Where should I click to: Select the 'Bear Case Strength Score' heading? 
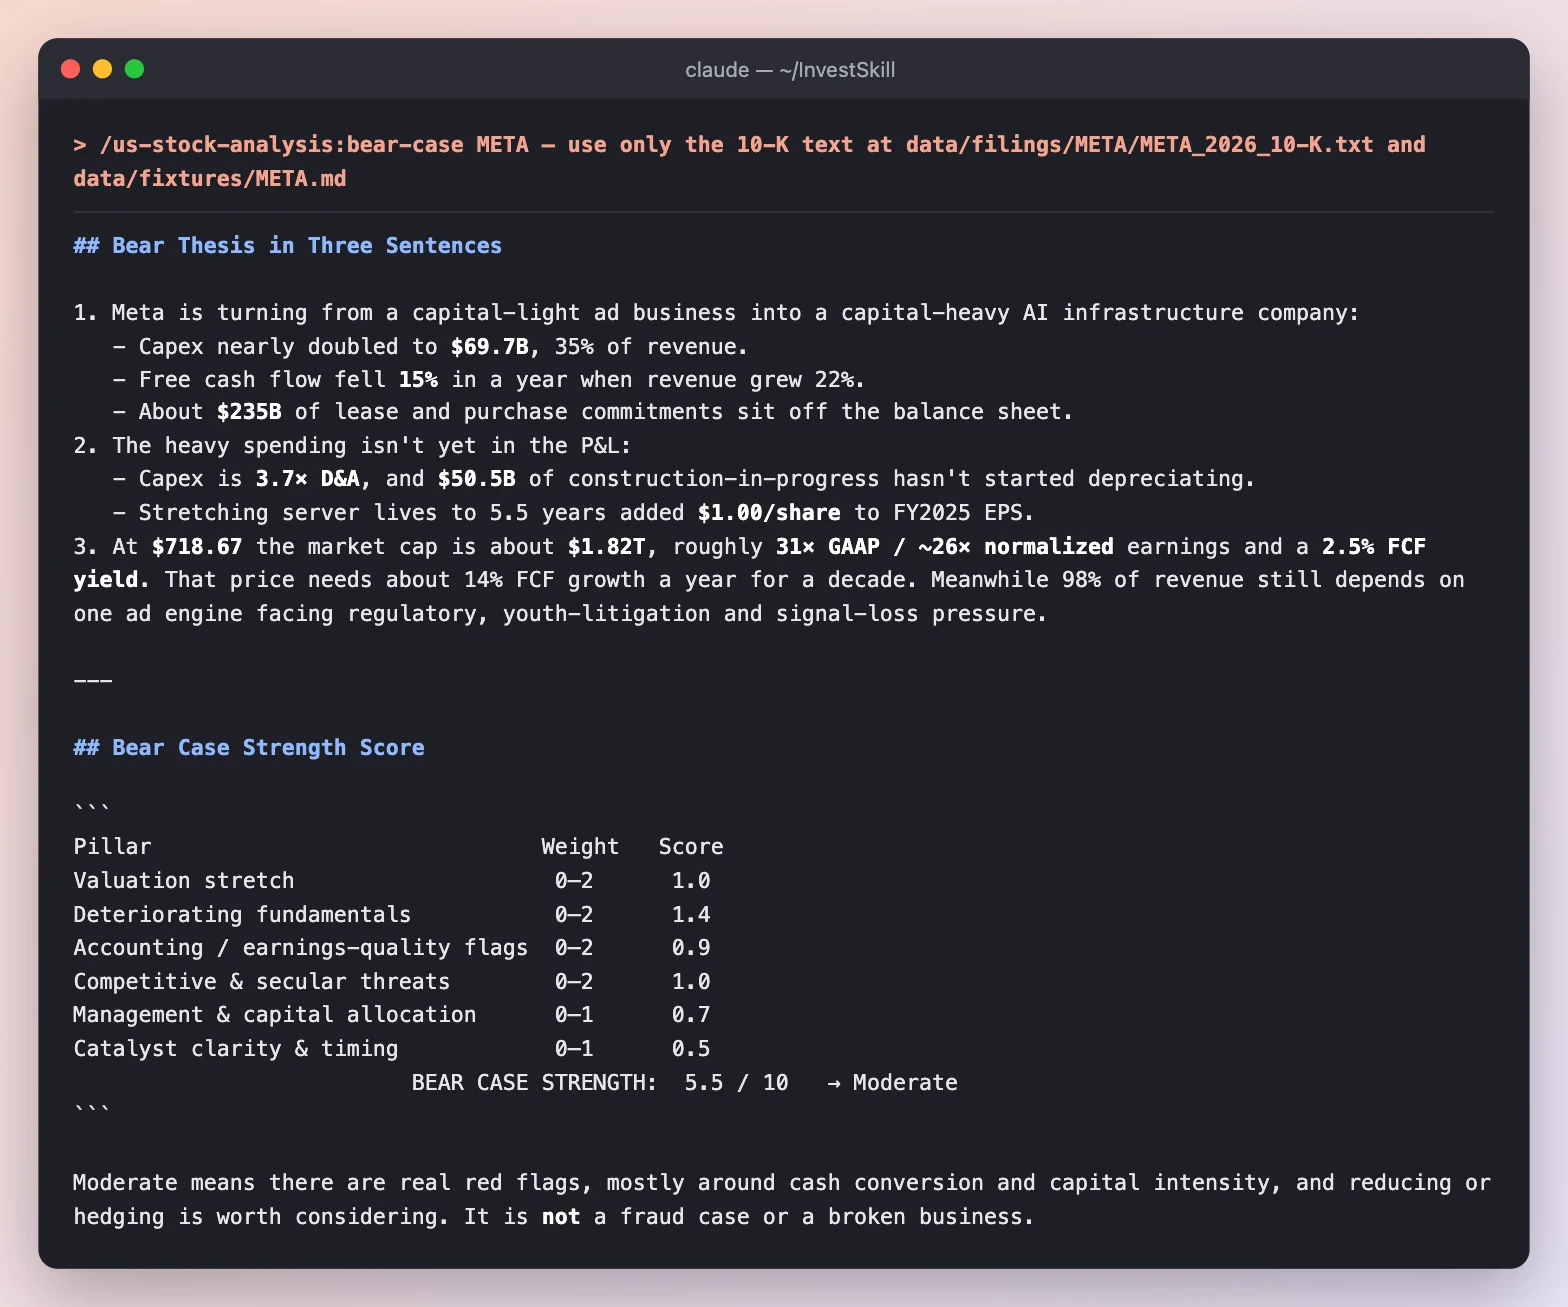[249, 748]
